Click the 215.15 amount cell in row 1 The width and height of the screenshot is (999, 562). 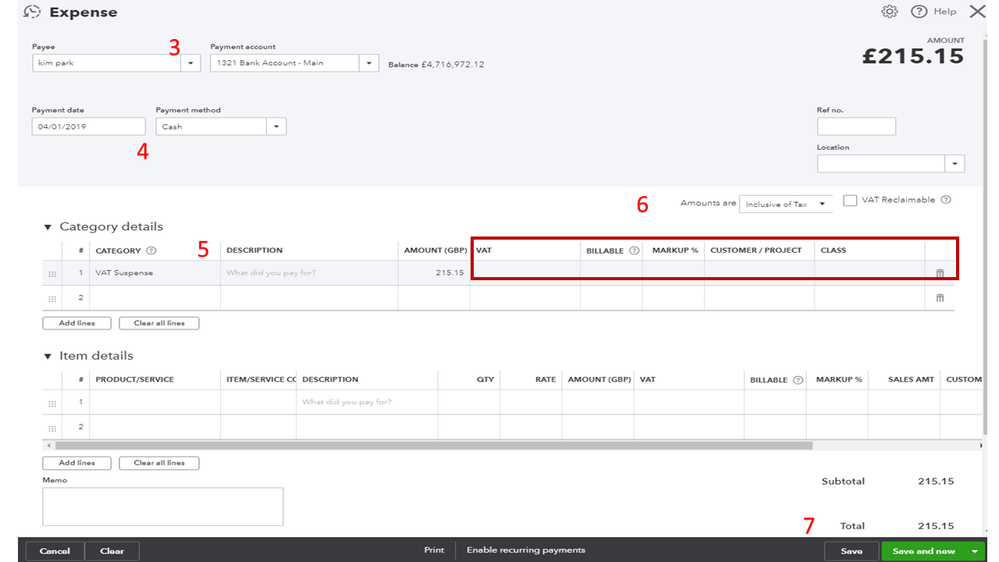click(434, 273)
